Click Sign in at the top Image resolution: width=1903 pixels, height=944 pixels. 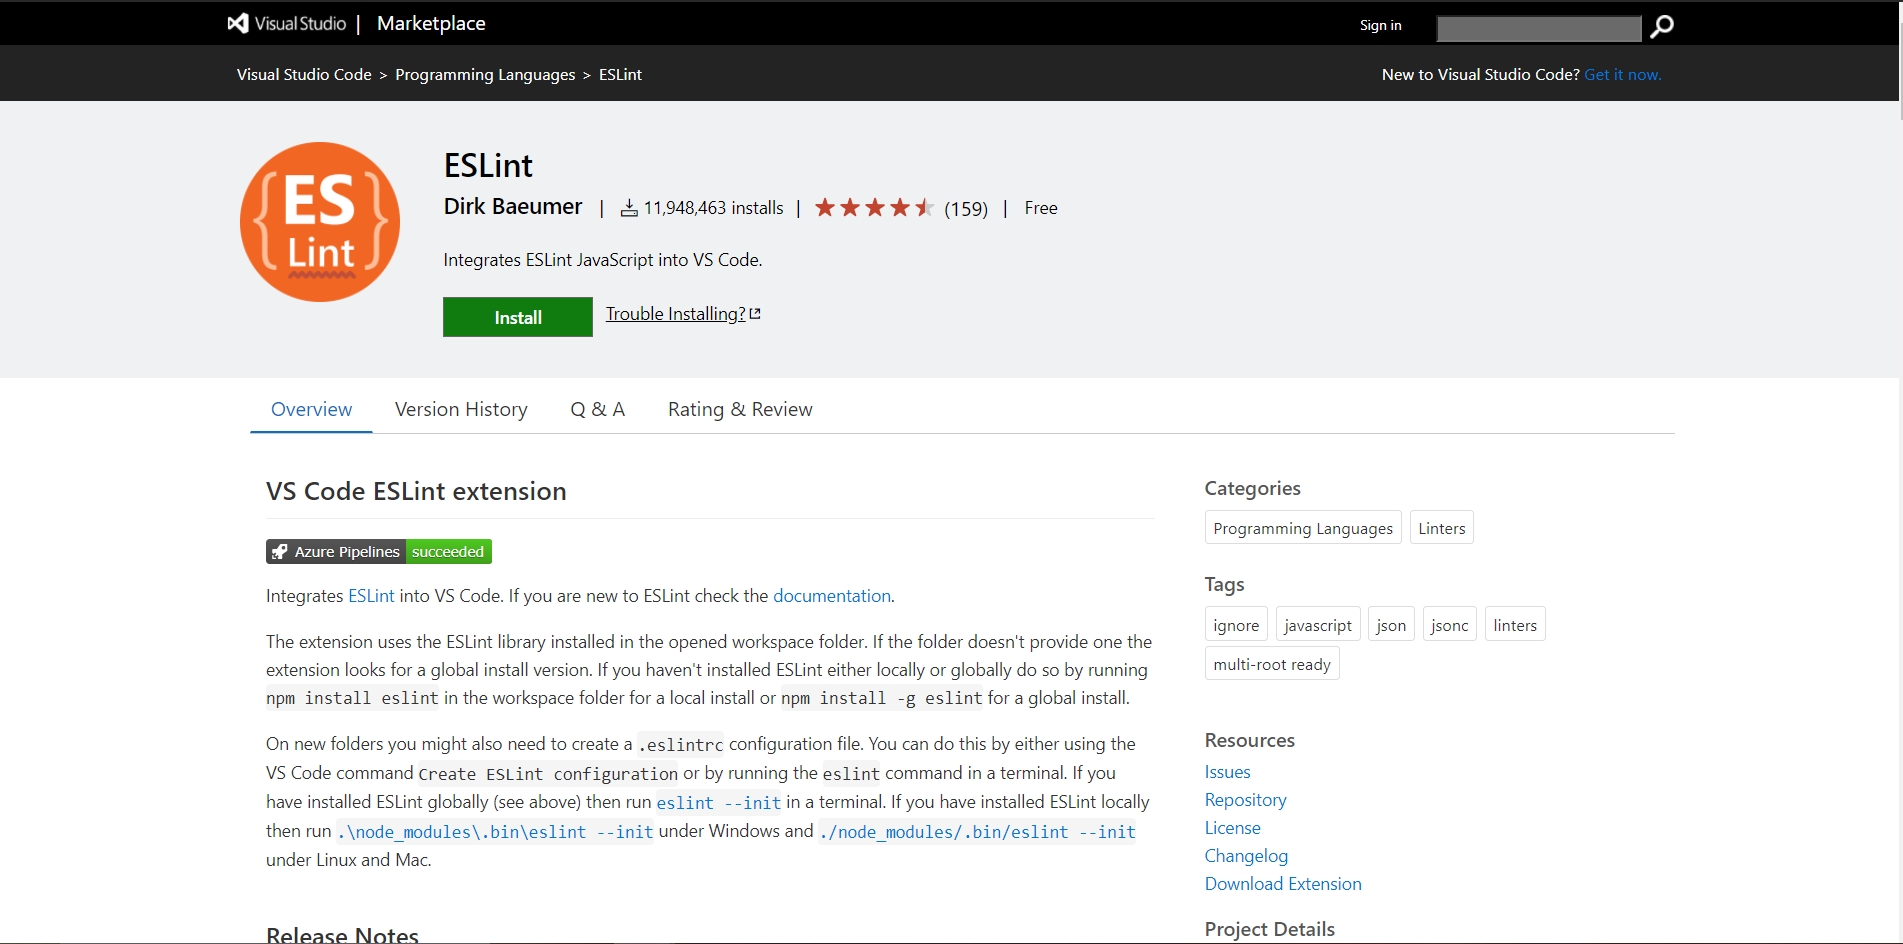tap(1380, 25)
